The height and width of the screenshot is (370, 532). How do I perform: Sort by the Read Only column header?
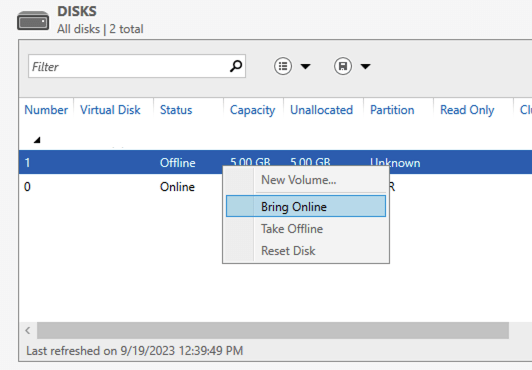(467, 110)
